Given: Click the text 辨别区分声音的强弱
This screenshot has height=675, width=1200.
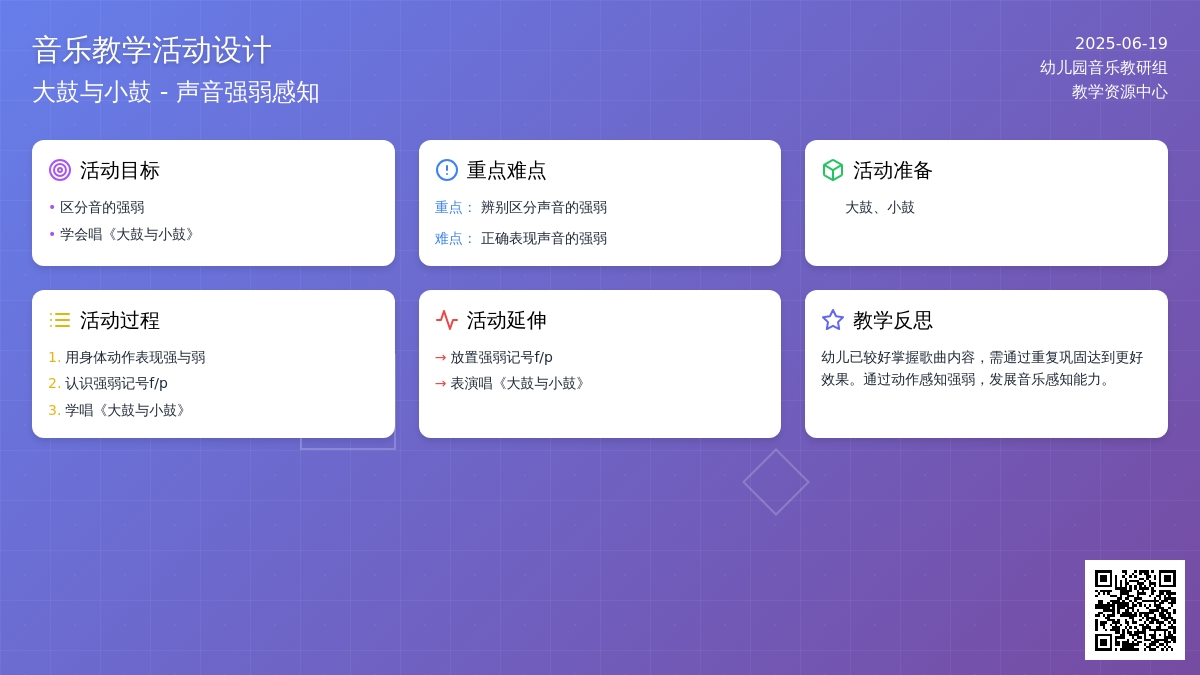Looking at the screenshot, I should 544,207.
